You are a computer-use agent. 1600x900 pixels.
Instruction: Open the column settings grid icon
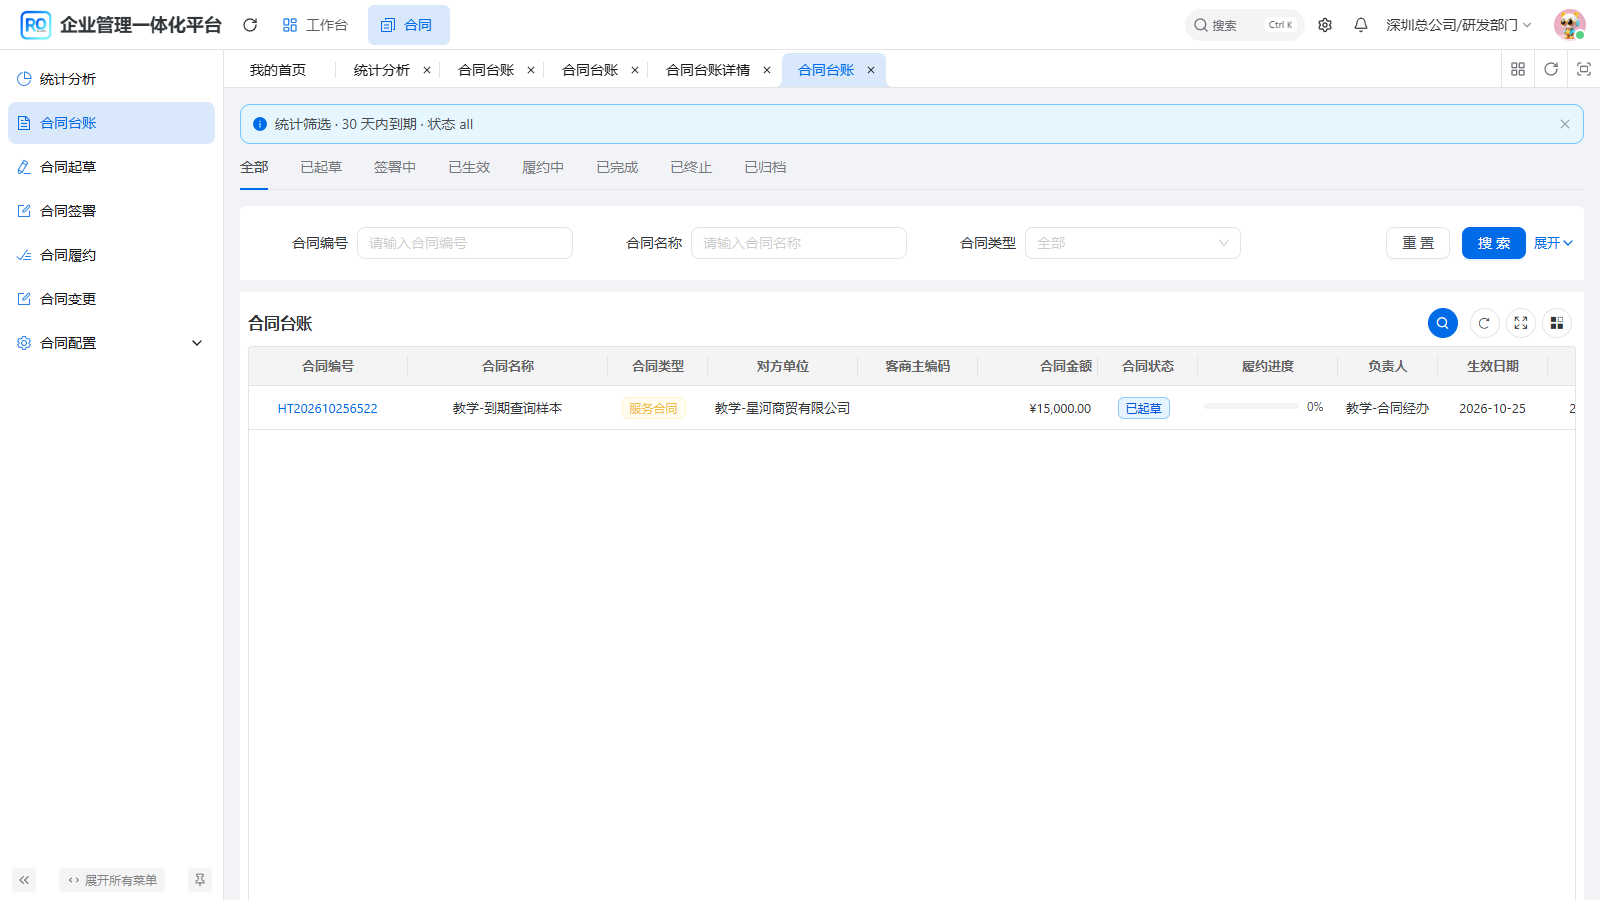[x=1557, y=323]
